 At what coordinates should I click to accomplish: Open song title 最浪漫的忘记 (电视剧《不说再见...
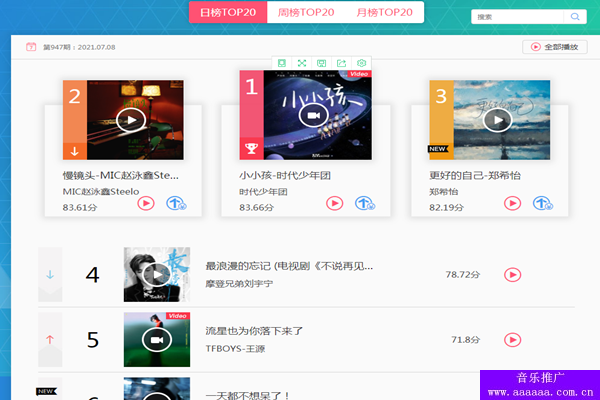(289, 266)
